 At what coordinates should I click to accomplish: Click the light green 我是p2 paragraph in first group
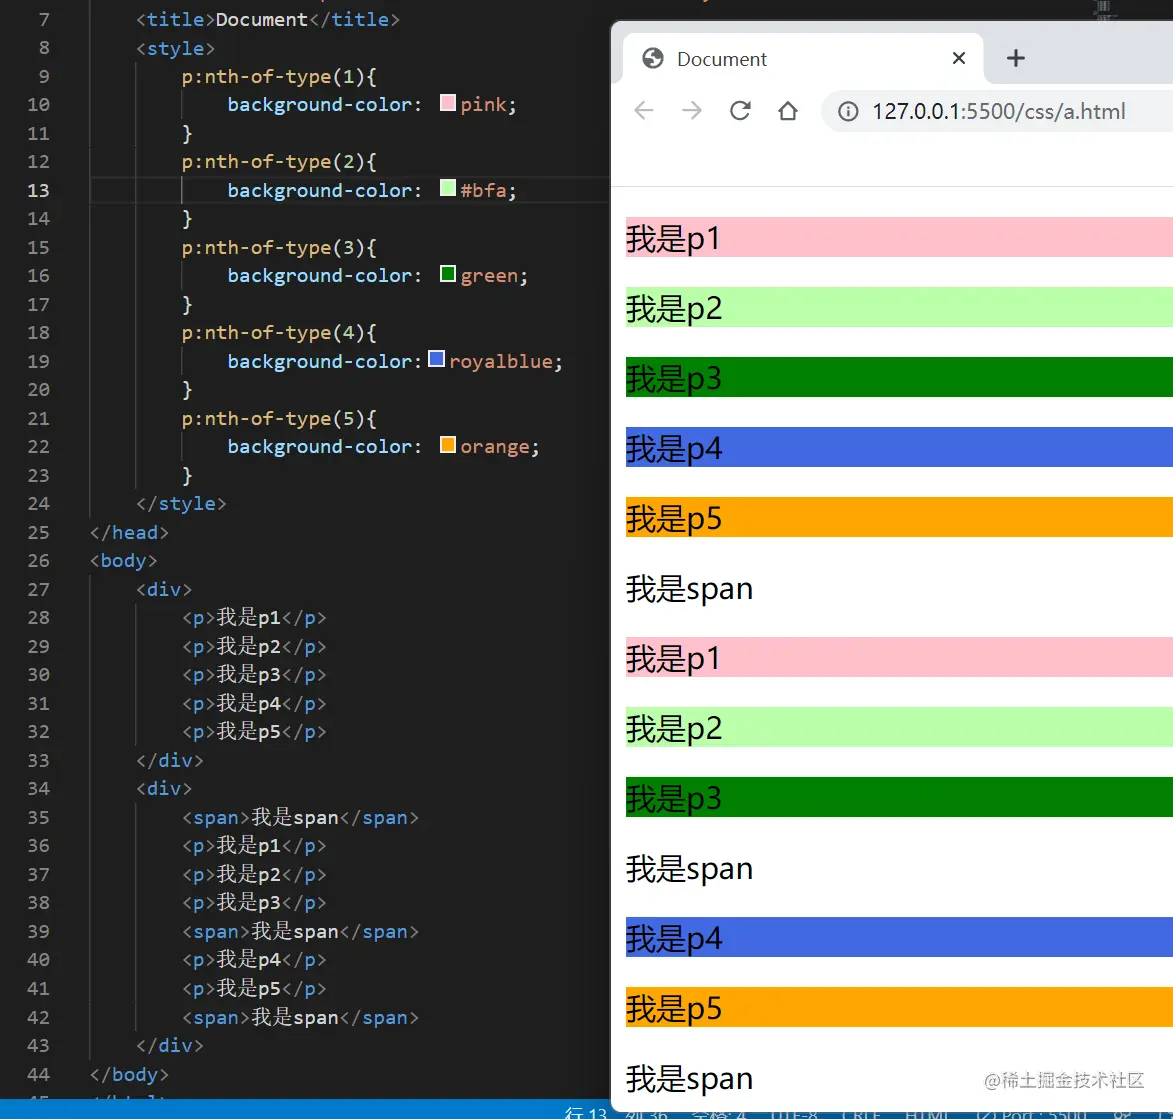(899, 307)
